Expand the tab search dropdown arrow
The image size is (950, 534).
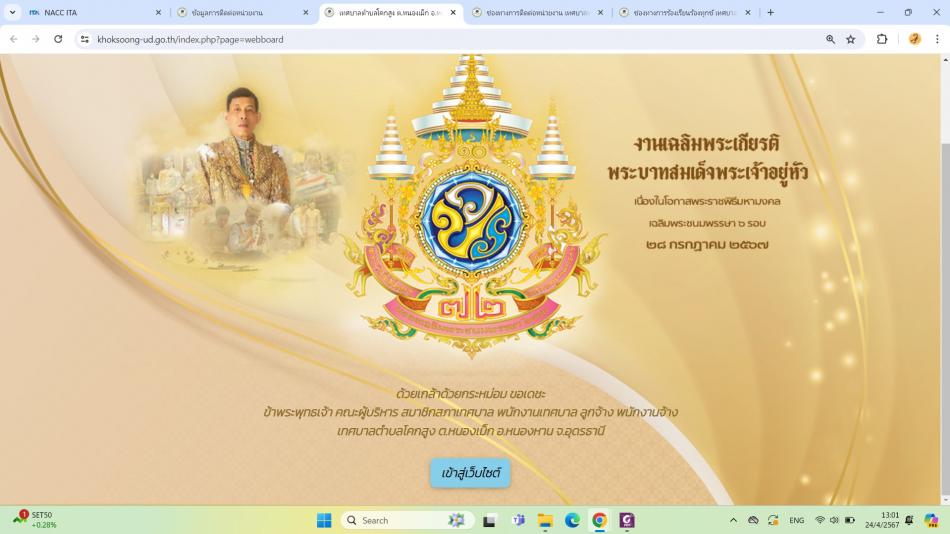click(12, 12)
